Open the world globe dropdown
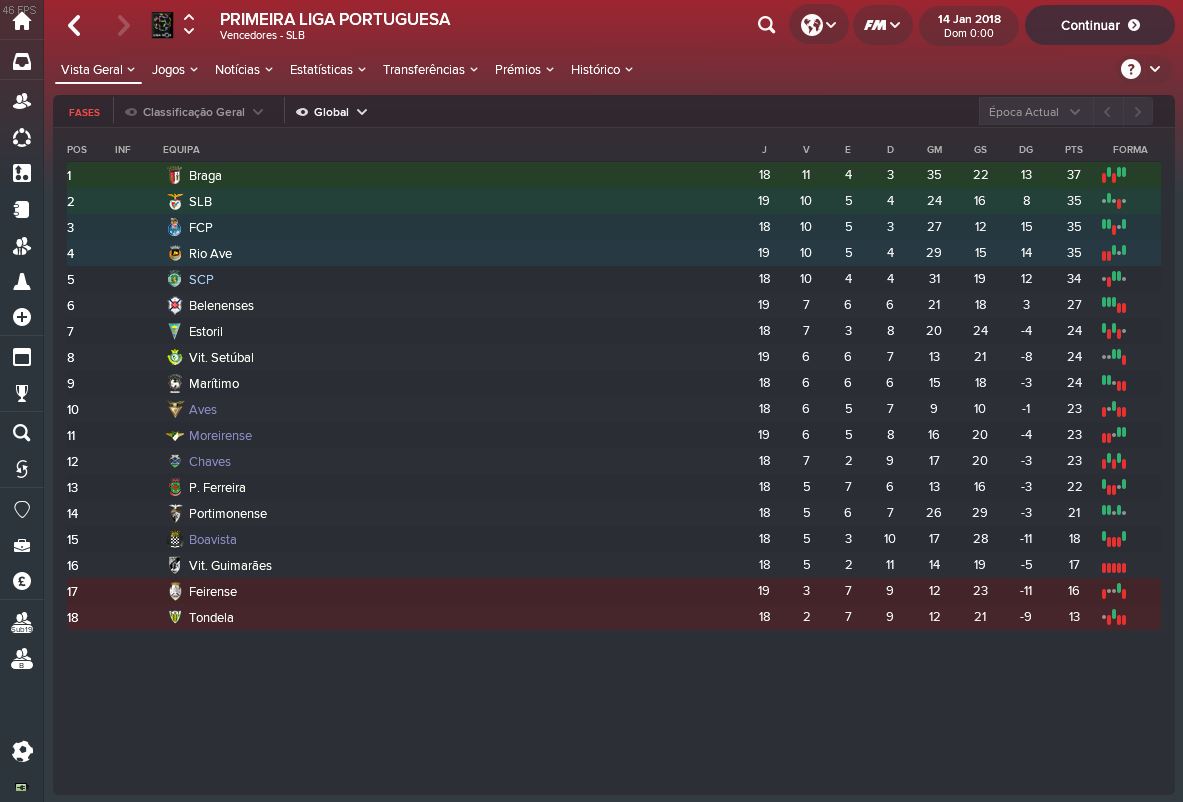Screen dimensions: 1183x802 [x=819, y=25]
